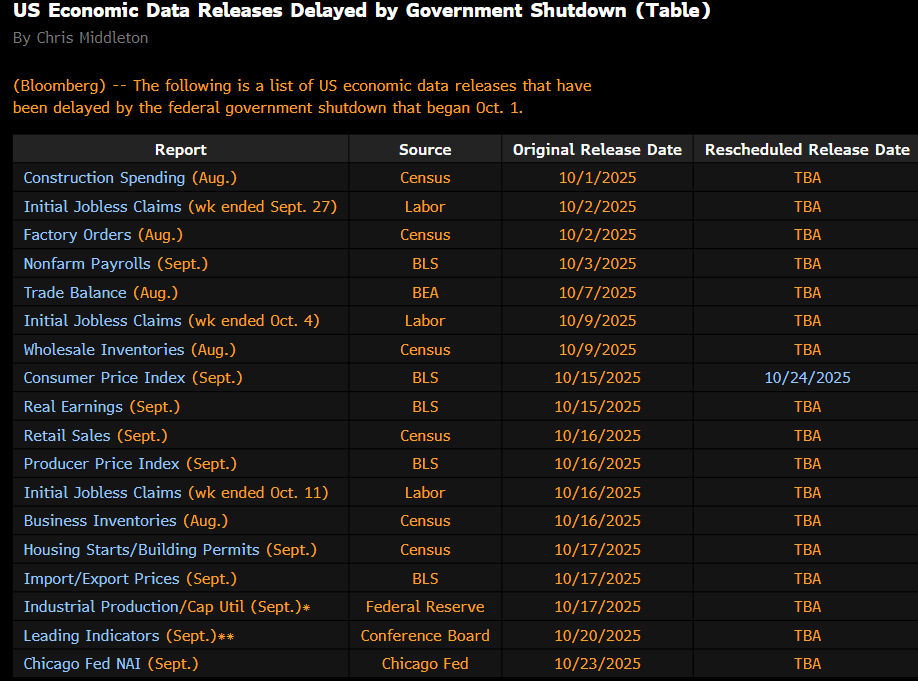918x681 pixels.
Task: Click Initial Jobless Claims week ended Oct. 4
Action: click(104, 321)
